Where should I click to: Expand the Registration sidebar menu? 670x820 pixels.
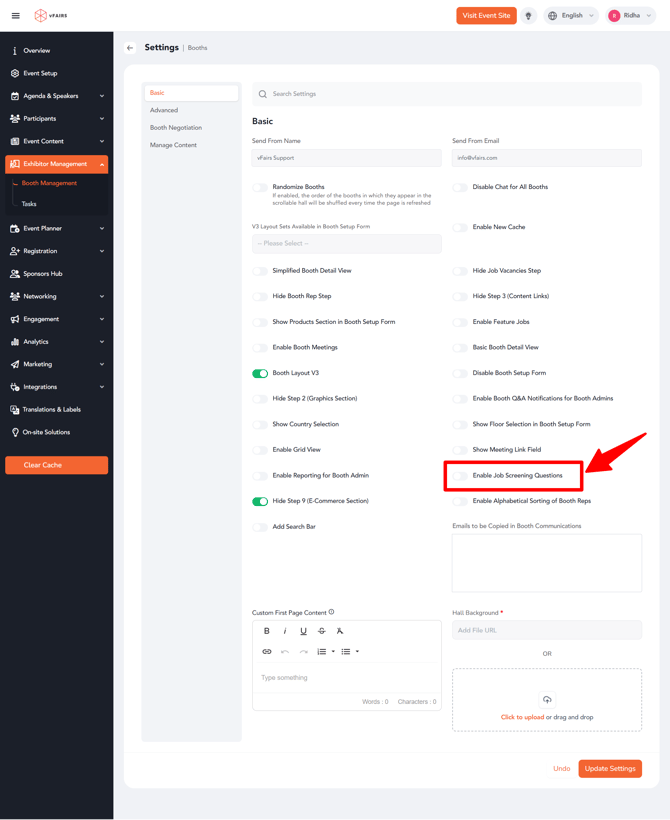click(56, 251)
